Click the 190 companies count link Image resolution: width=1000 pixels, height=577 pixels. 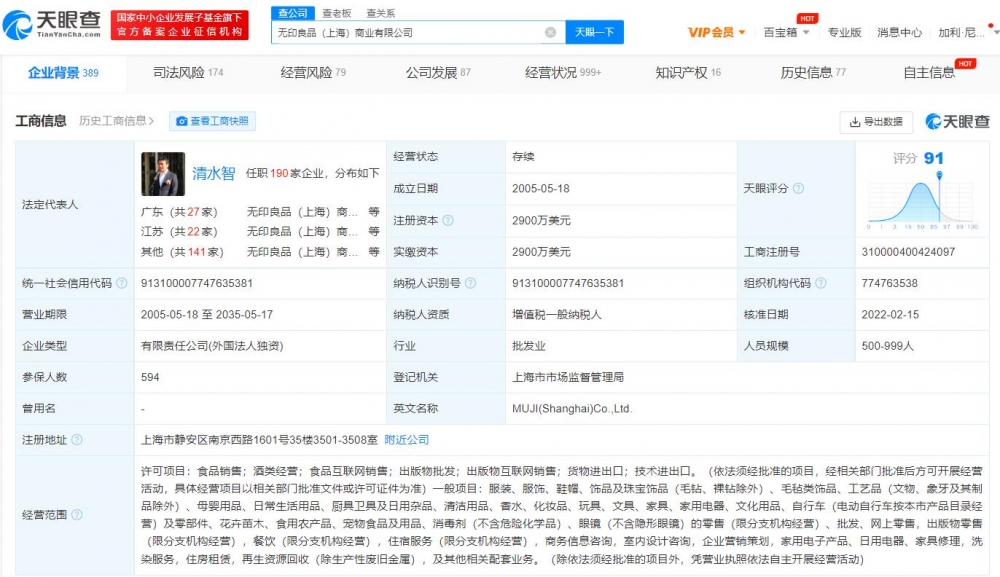(x=279, y=173)
